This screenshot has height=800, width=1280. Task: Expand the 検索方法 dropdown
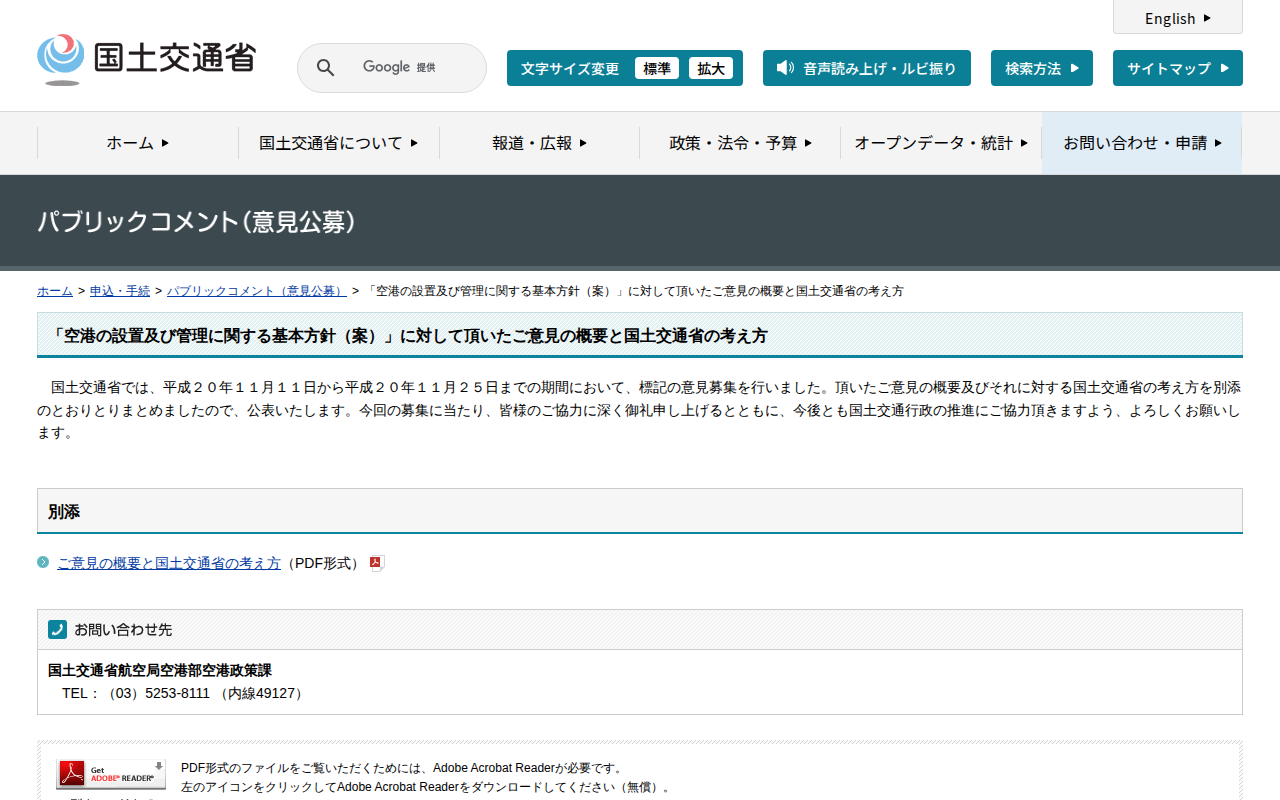tap(1041, 68)
